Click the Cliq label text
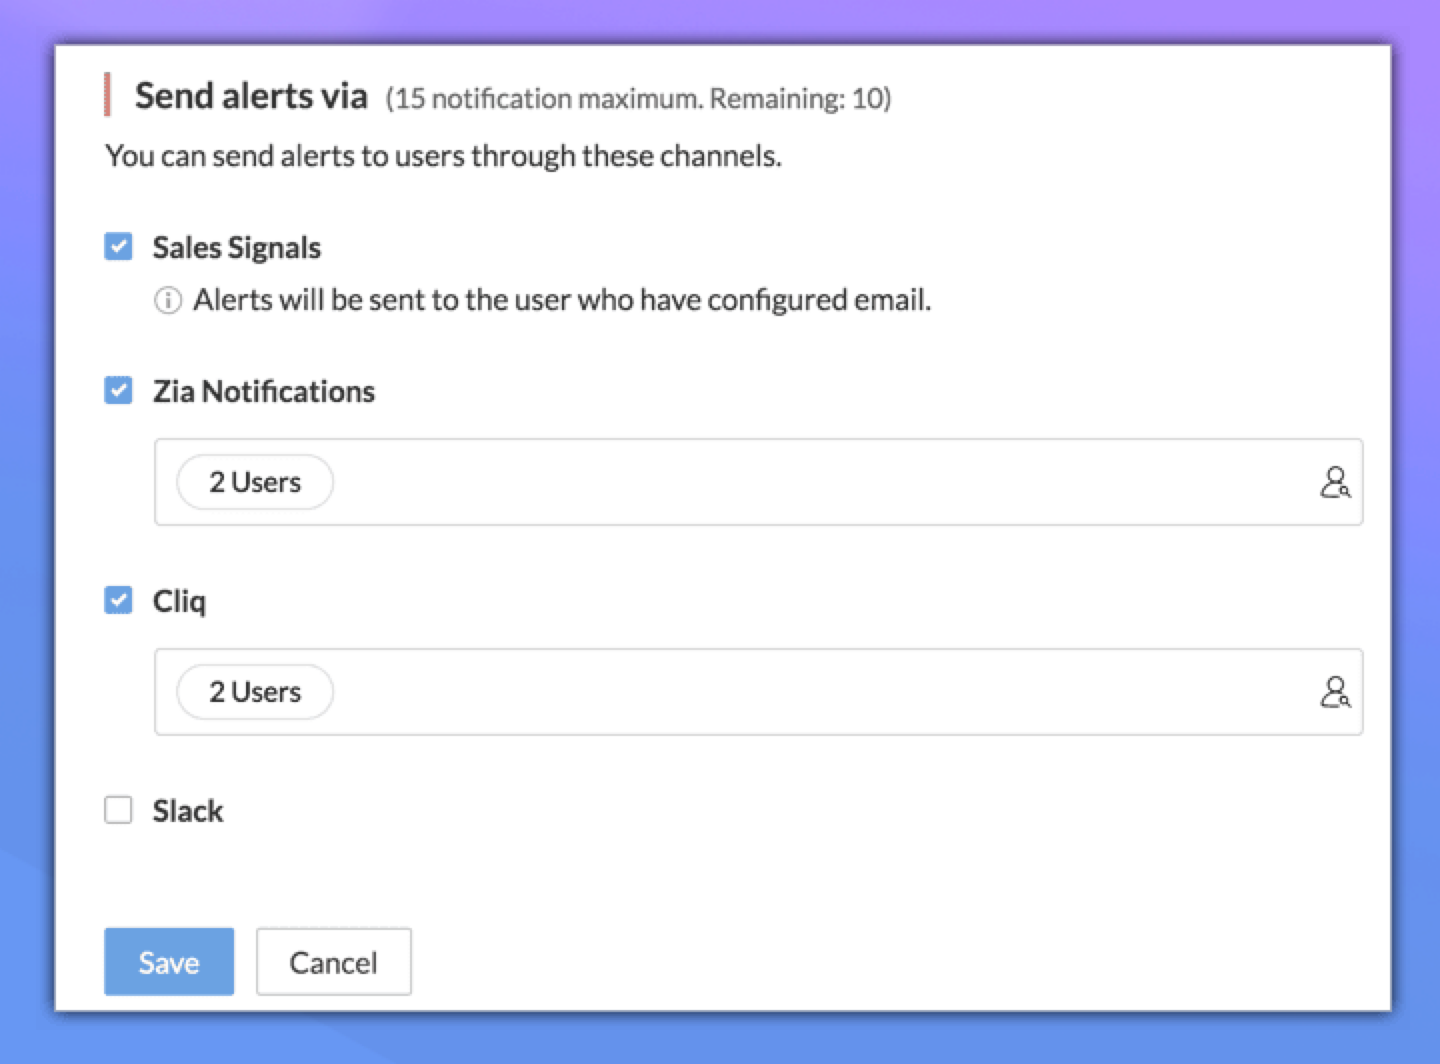The width and height of the screenshot is (1440, 1064). tap(179, 601)
